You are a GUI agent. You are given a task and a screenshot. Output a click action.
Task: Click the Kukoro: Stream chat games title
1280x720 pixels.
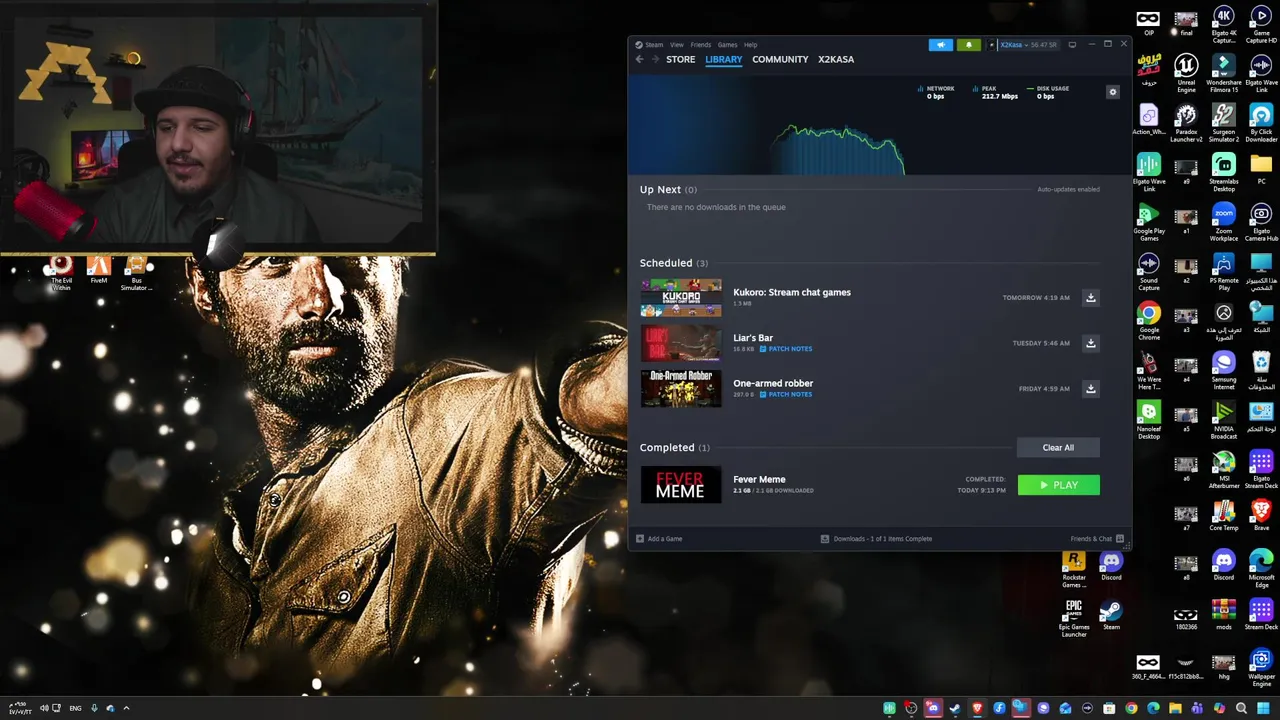[792, 292]
